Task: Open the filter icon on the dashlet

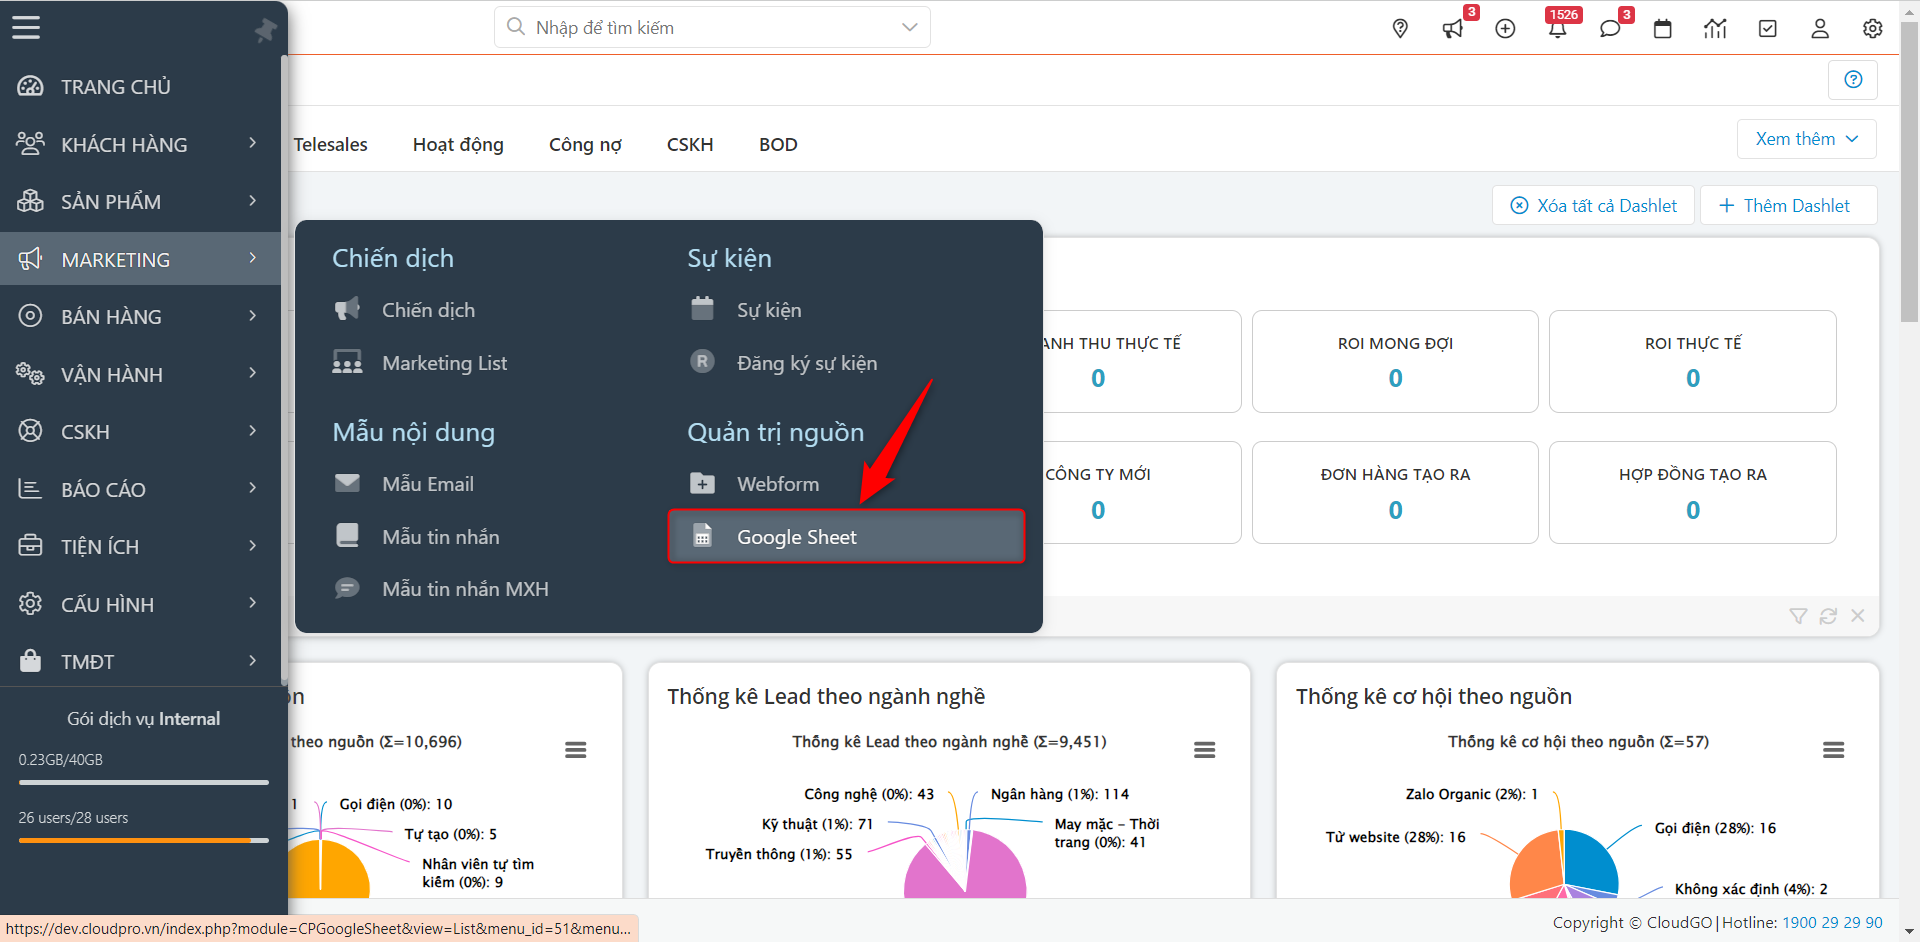Action: pyautogui.click(x=1798, y=616)
